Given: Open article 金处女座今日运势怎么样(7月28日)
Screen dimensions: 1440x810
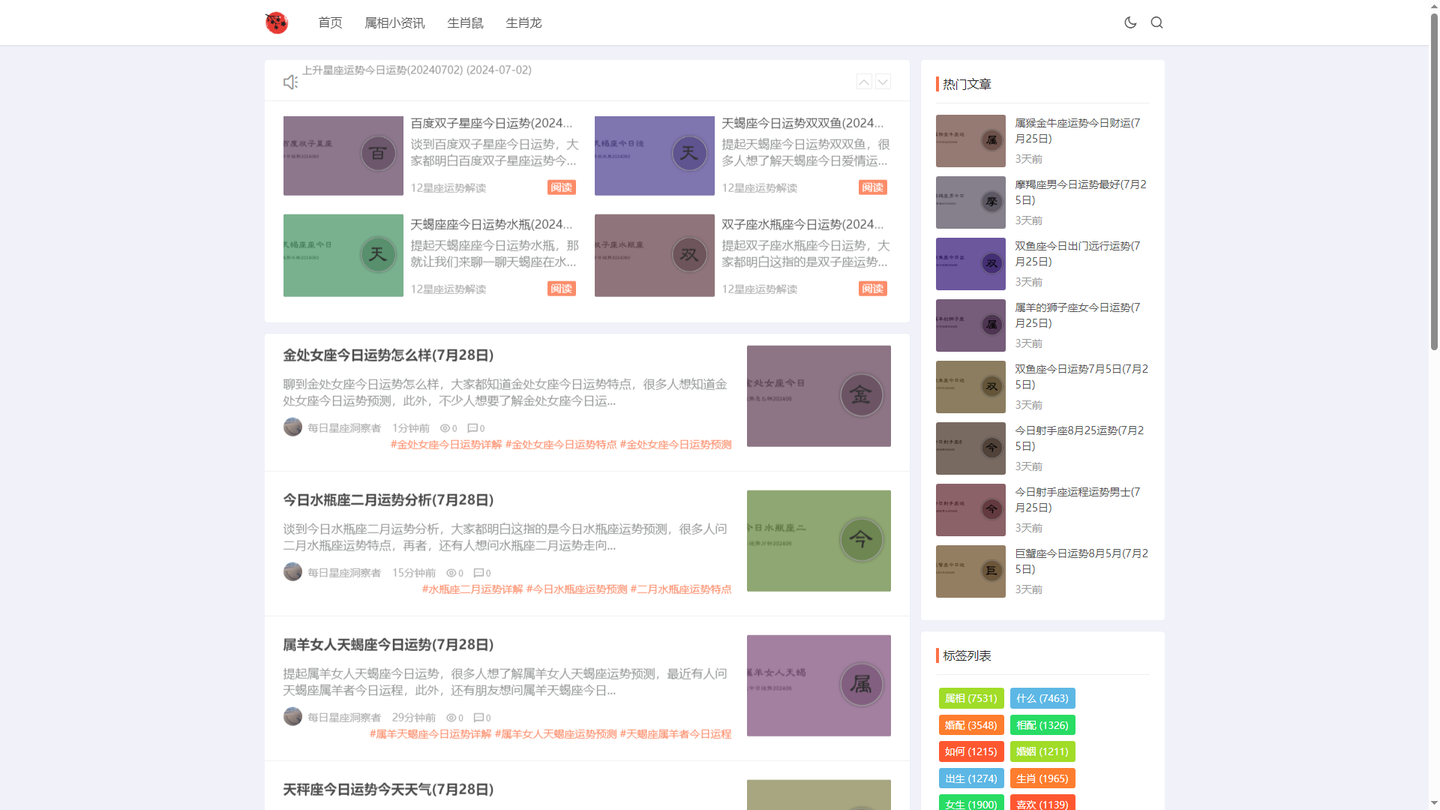Looking at the screenshot, I should [x=388, y=355].
